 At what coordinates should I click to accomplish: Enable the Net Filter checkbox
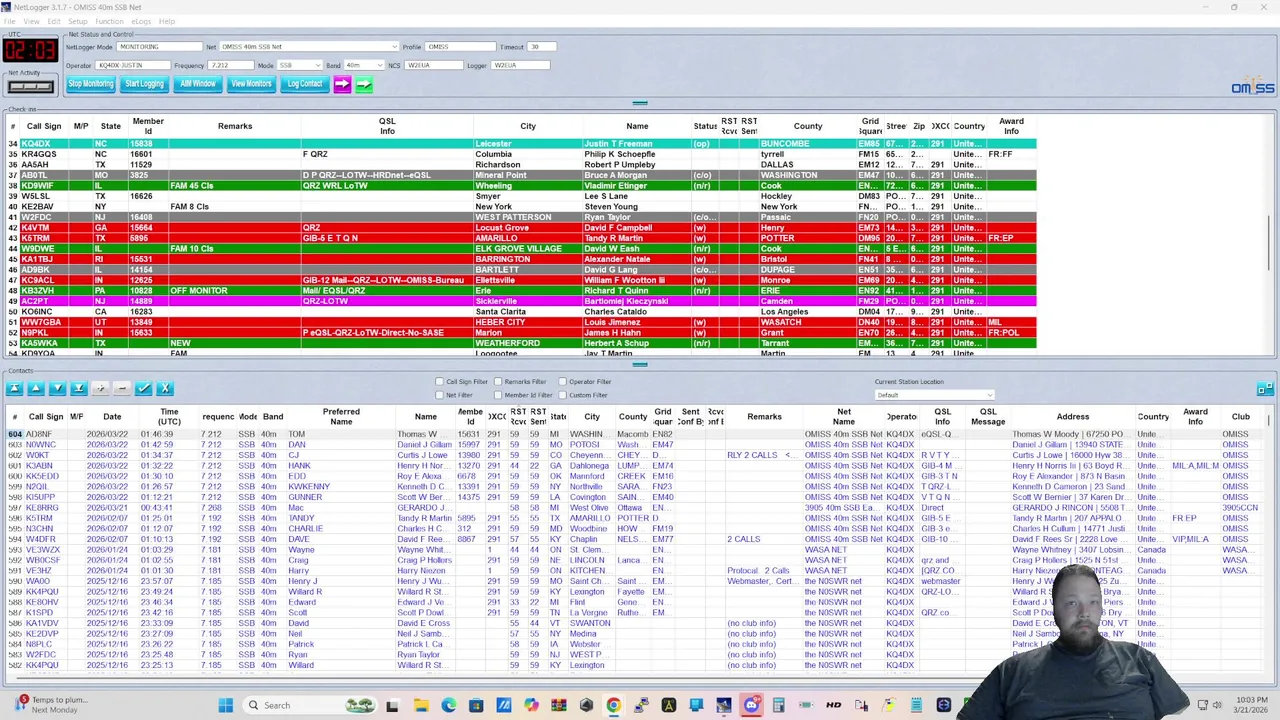439,395
